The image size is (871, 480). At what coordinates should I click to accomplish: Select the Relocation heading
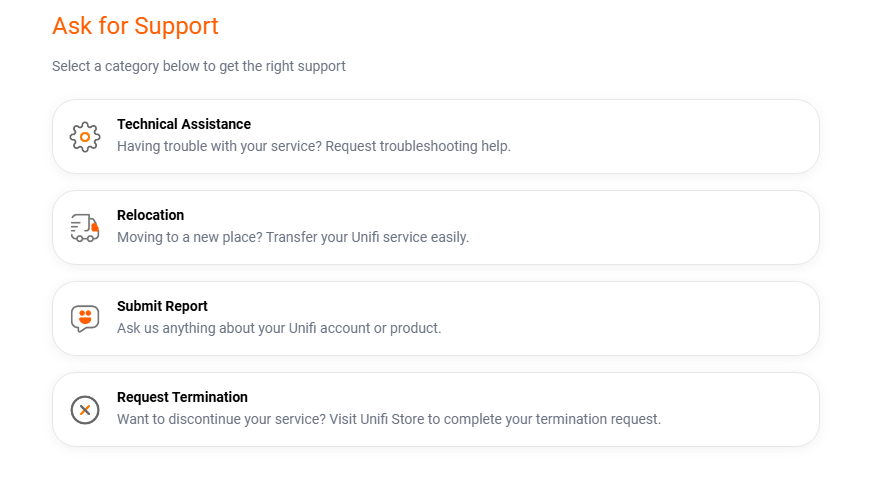151,215
